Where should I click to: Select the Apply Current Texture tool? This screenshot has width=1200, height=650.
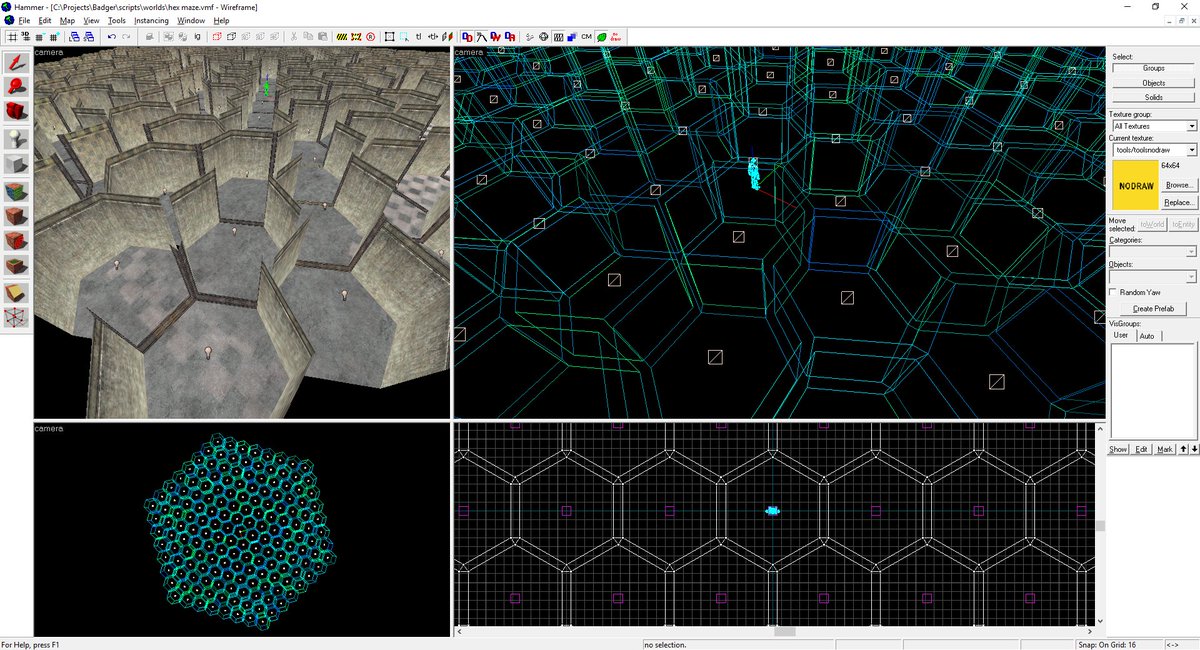click(x=15, y=216)
